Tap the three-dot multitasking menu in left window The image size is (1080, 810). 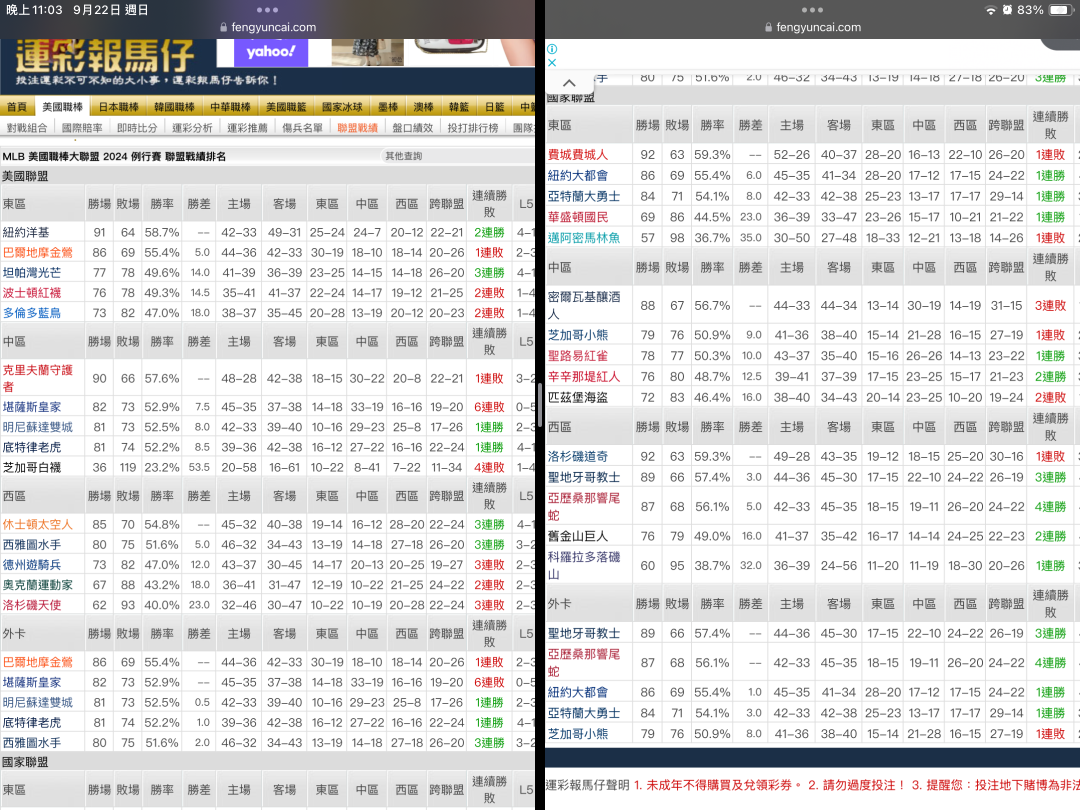267,10
